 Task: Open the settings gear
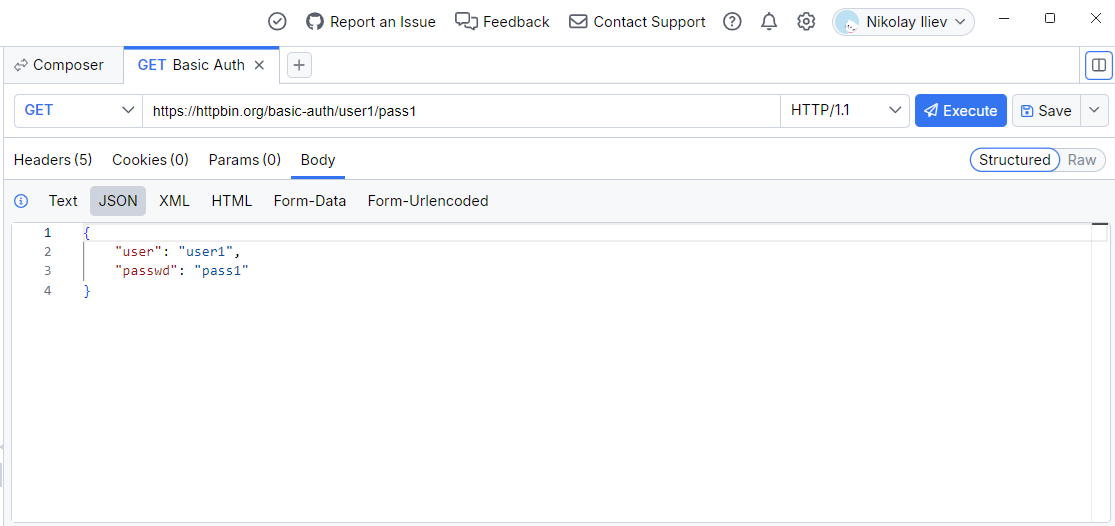tap(806, 22)
